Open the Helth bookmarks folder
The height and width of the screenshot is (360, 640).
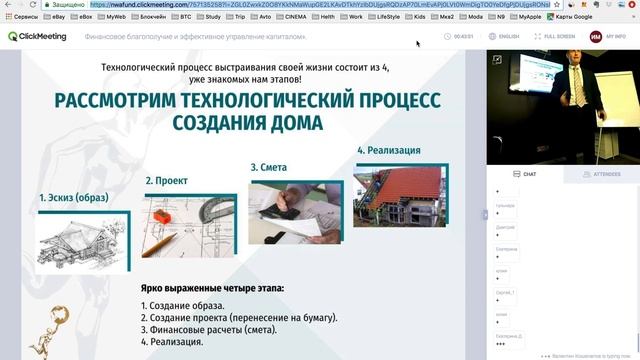[323, 17]
